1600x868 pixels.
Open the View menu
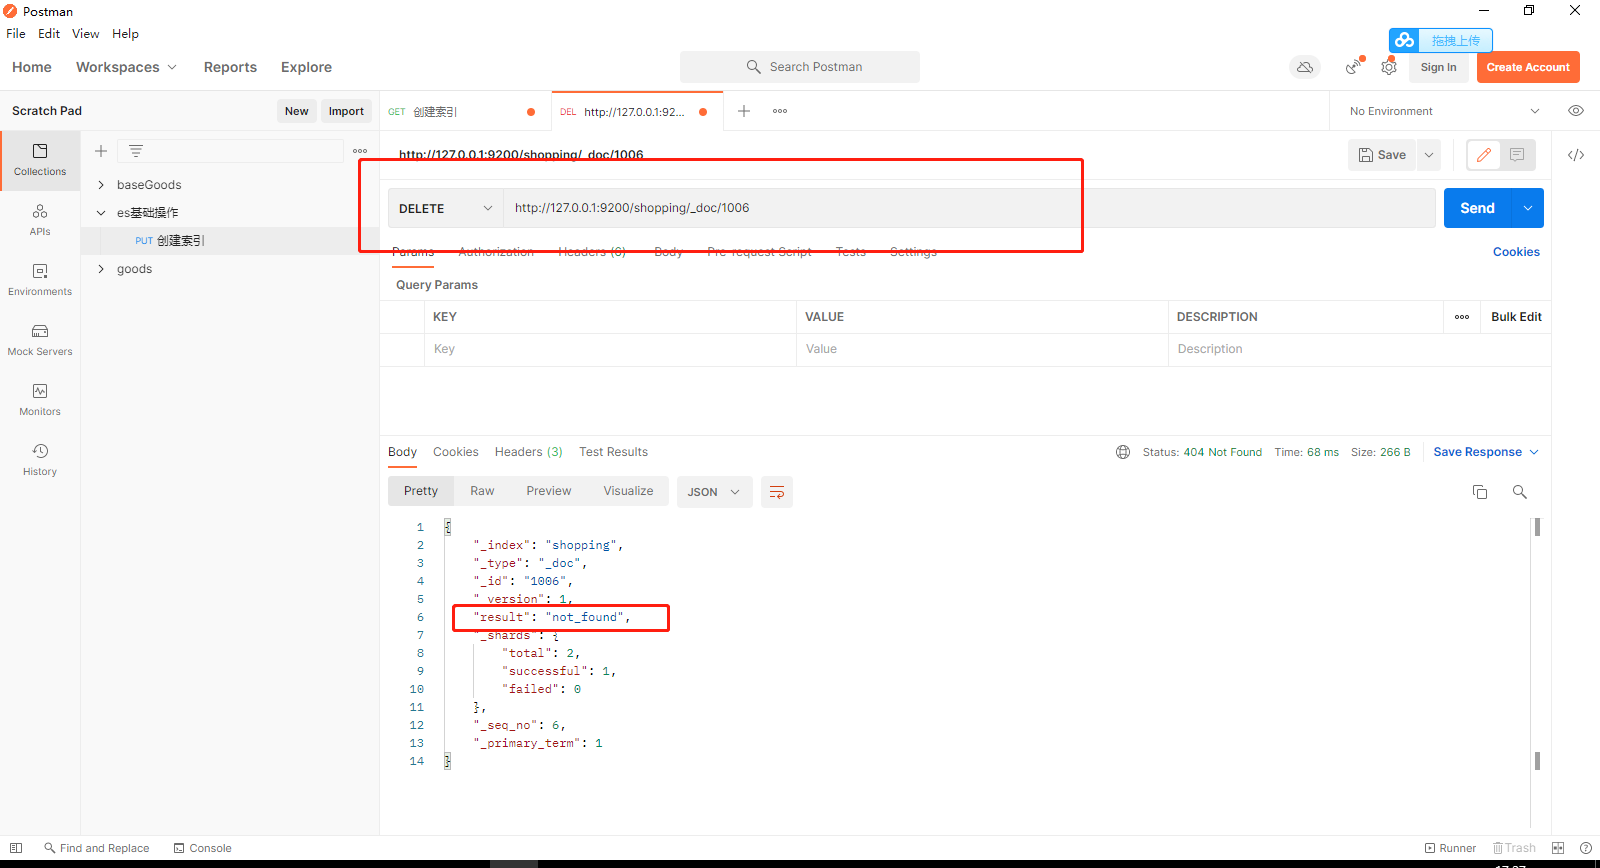(x=85, y=33)
